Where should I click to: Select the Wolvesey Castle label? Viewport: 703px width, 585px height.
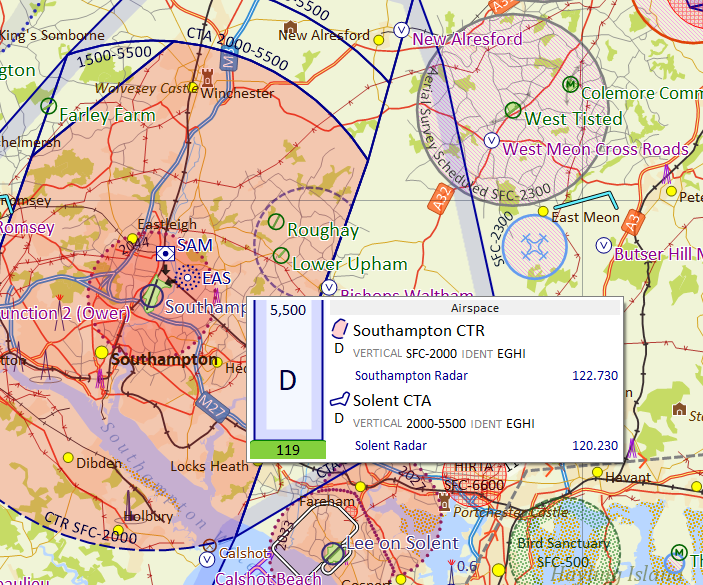click(146, 88)
